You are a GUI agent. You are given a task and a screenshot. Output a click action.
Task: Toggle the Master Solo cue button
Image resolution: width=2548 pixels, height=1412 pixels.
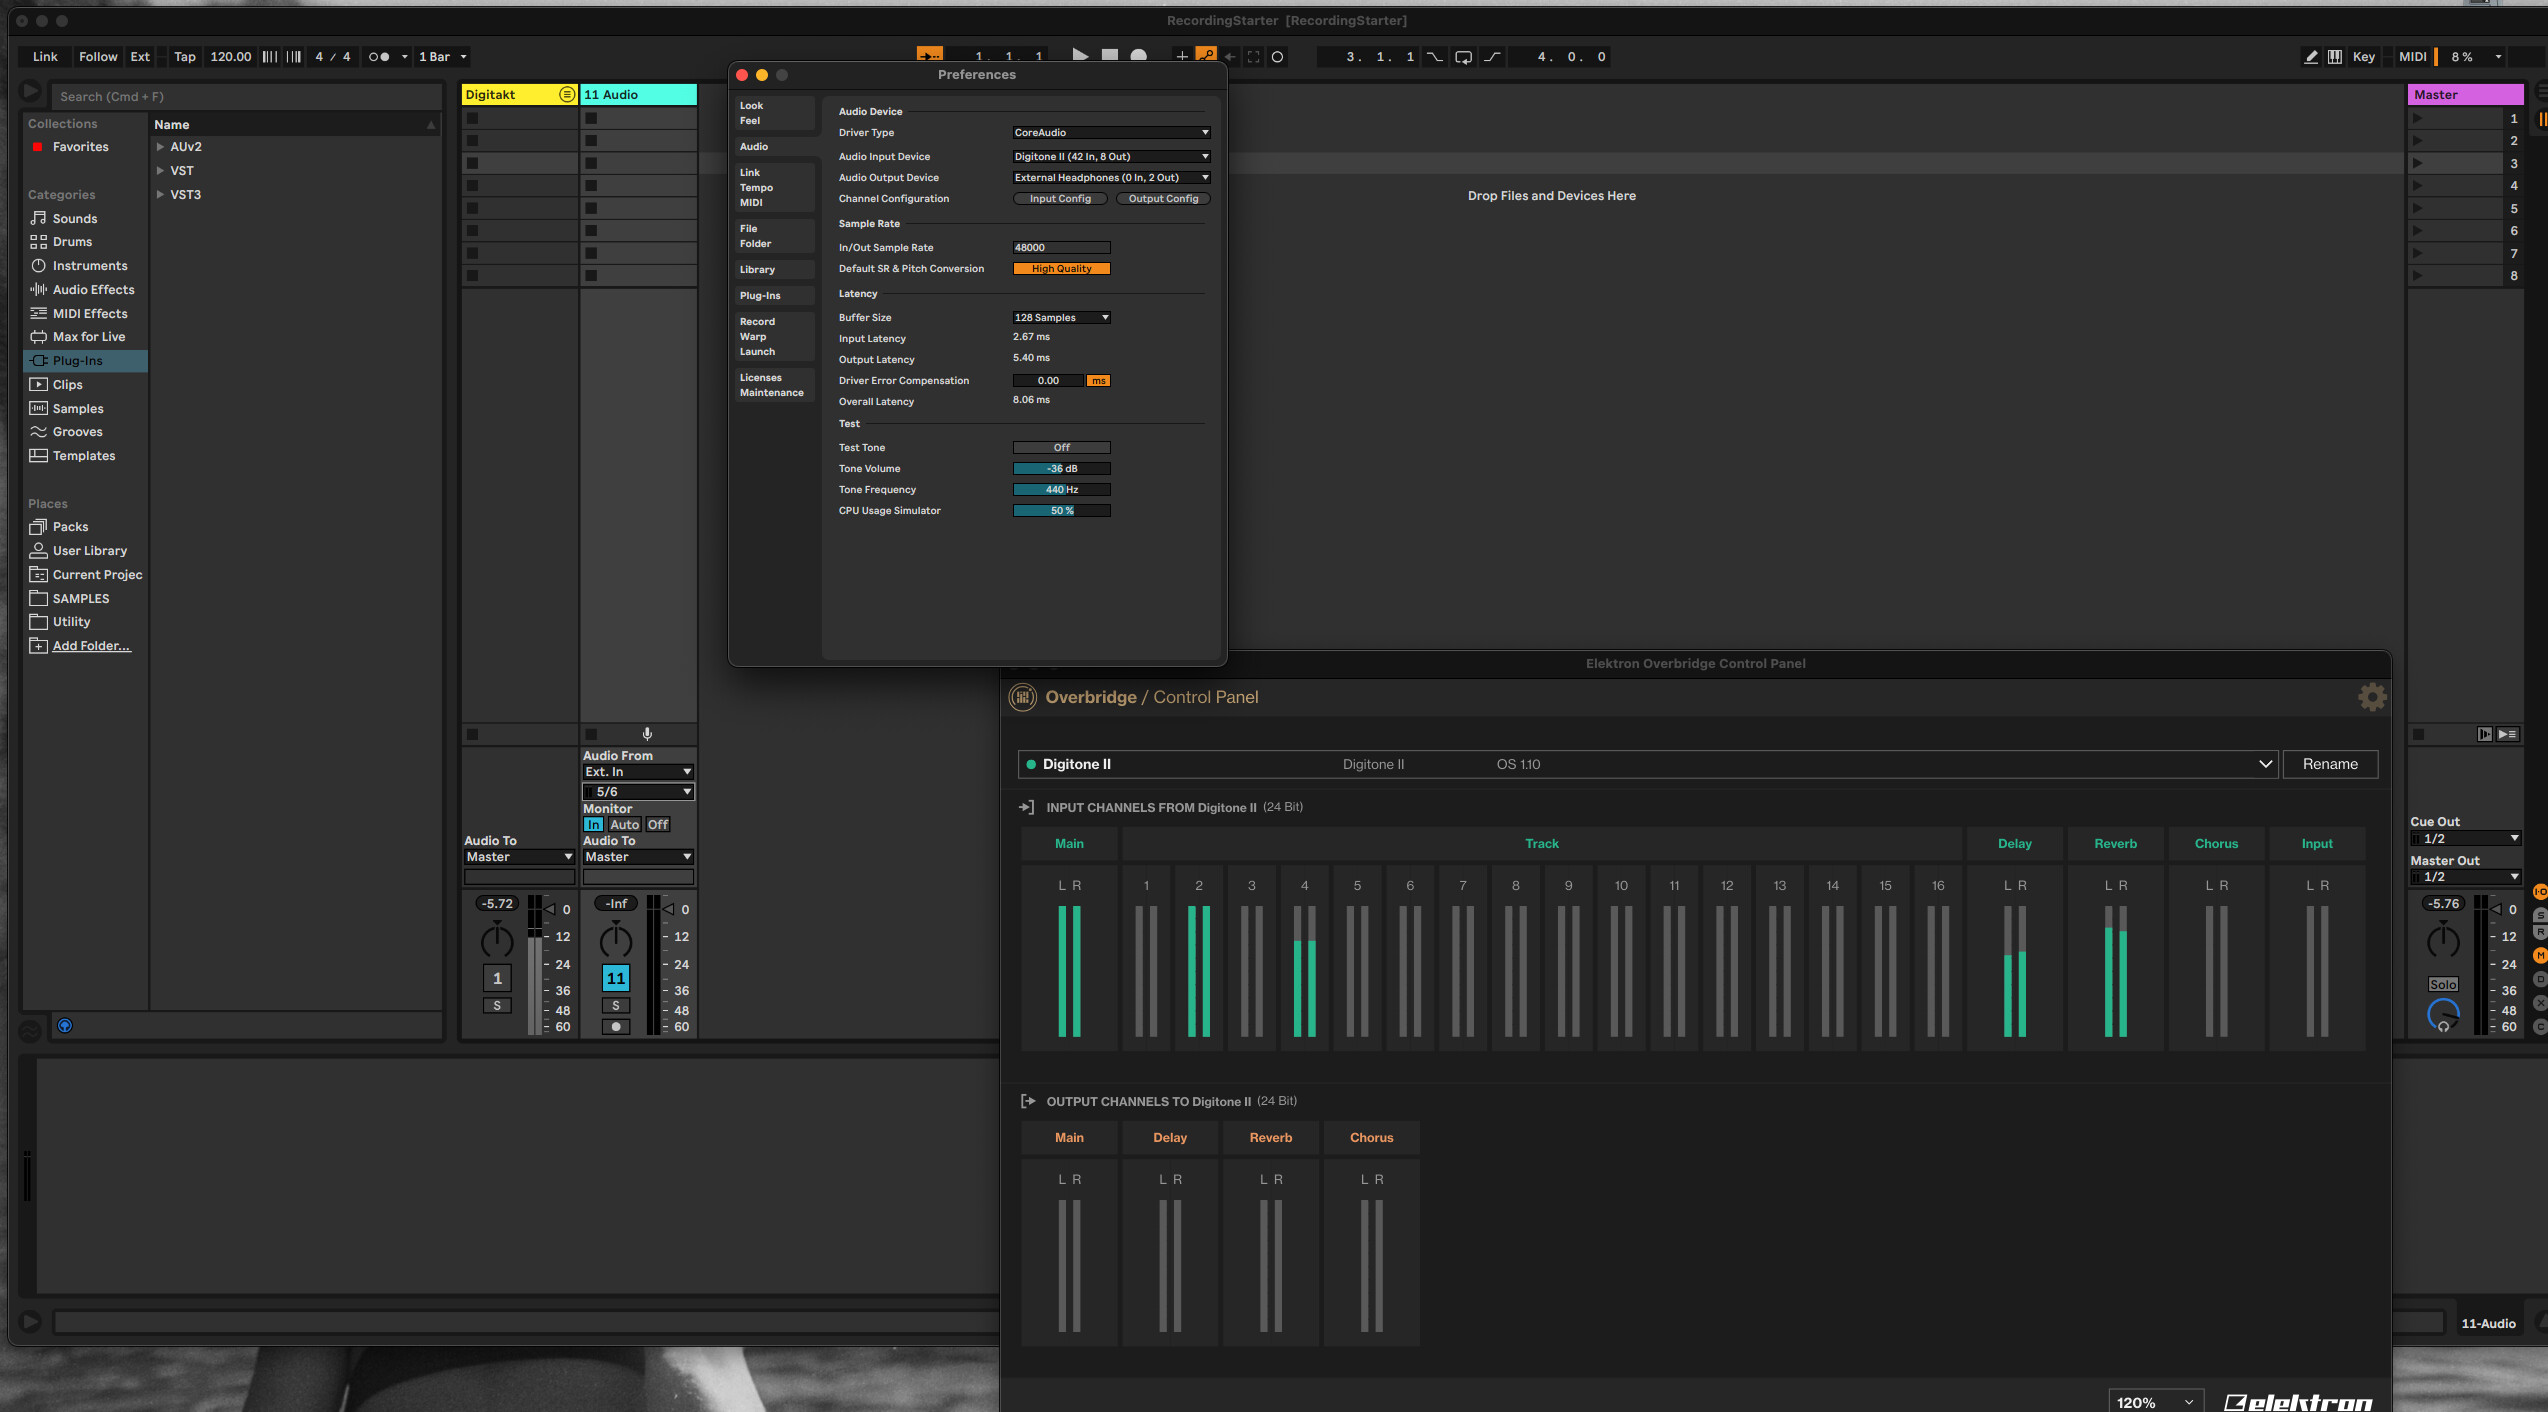click(2442, 984)
